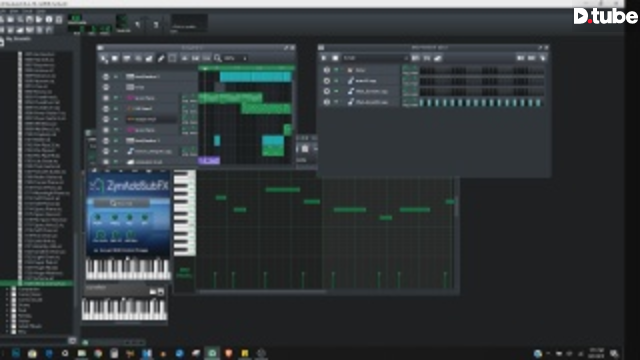
Task: Click the Stop button in Song Editor toolbar
Action: tap(115, 58)
